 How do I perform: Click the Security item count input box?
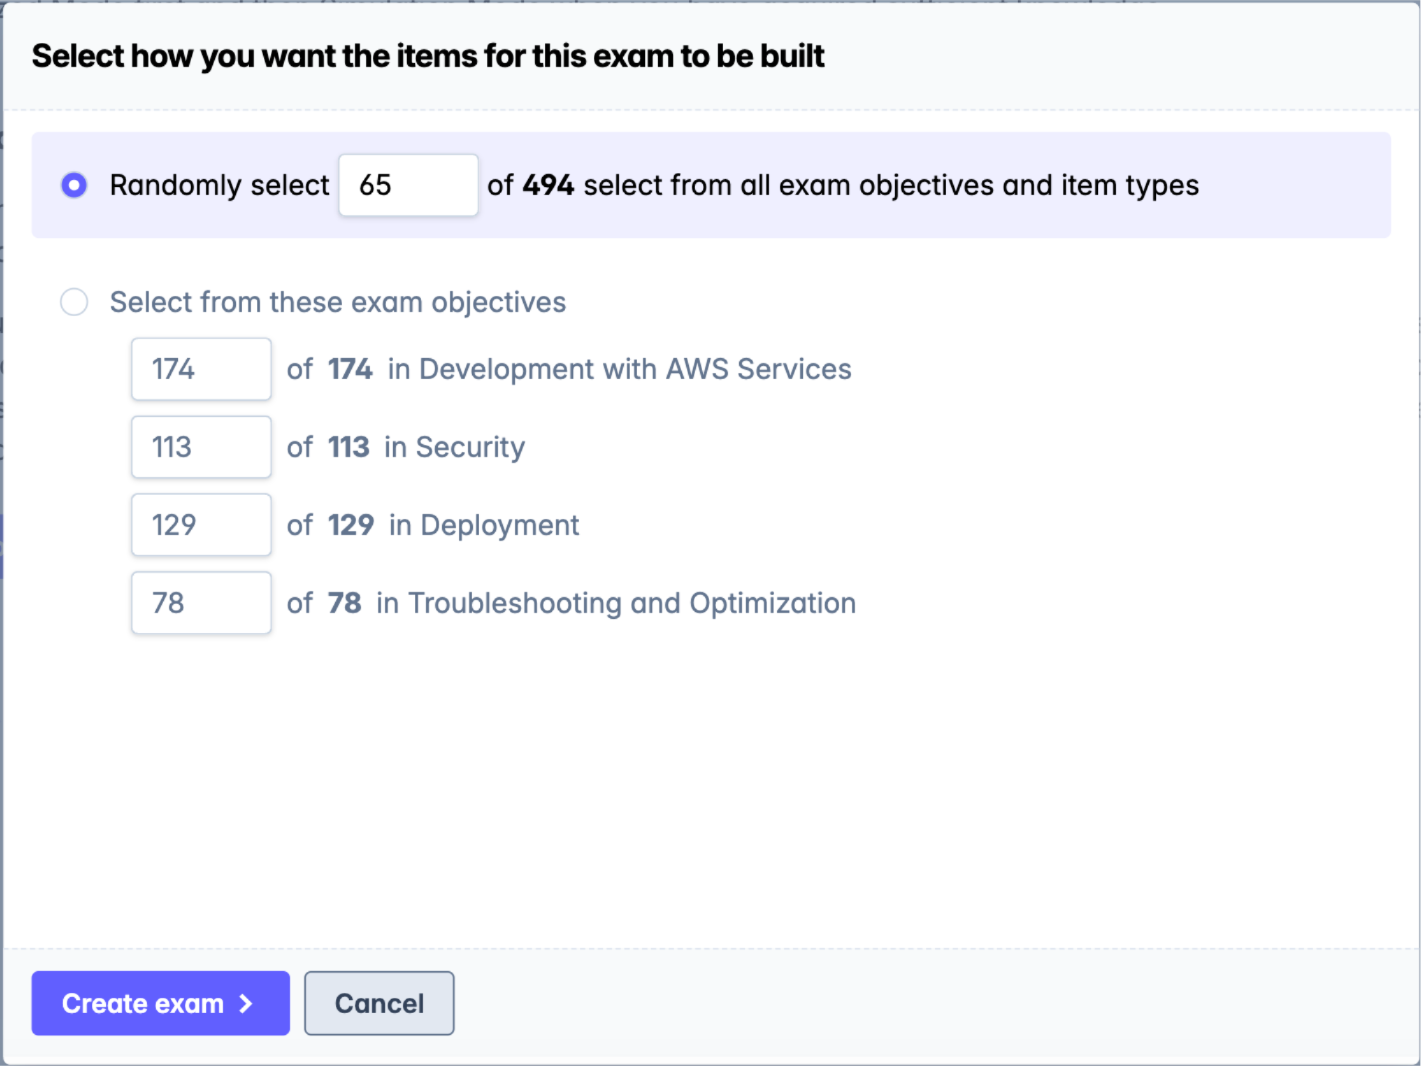[x=201, y=447]
